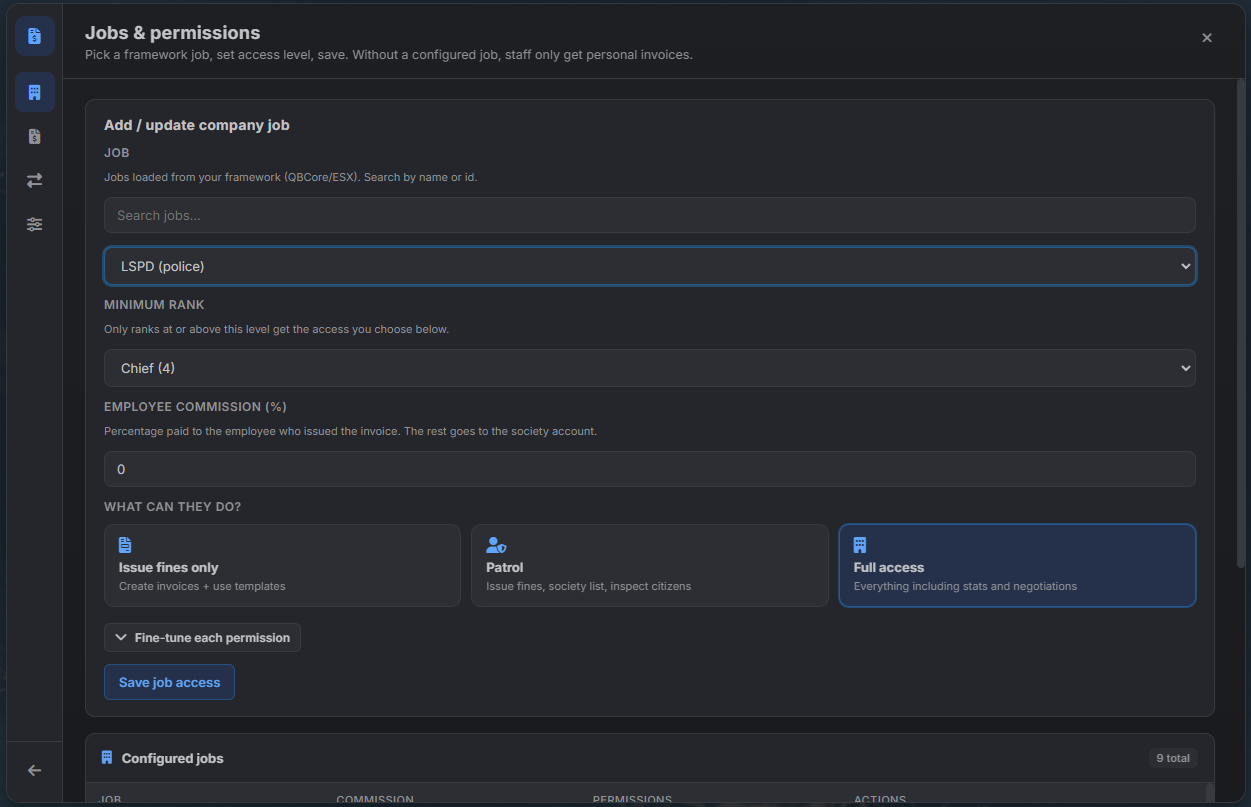
Task: Click the Save job access button
Action: point(169,682)
